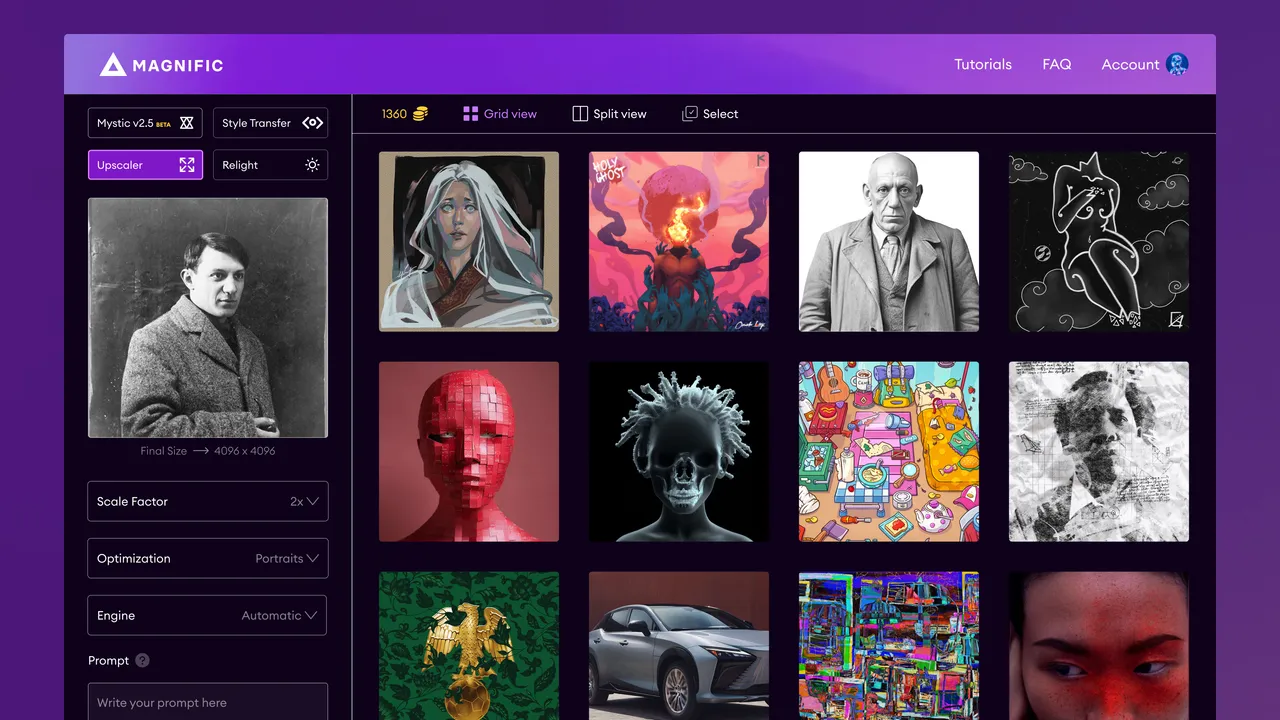Click the Mystic hourglass beta icon
The height and width of the screenshot is (720, 1280).
pos(186,123)
